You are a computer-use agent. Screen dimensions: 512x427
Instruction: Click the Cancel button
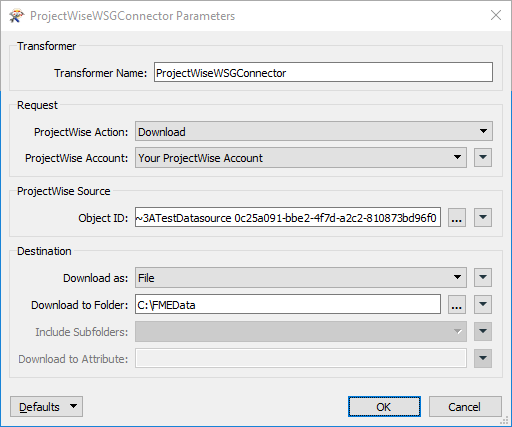pos(465,406)
